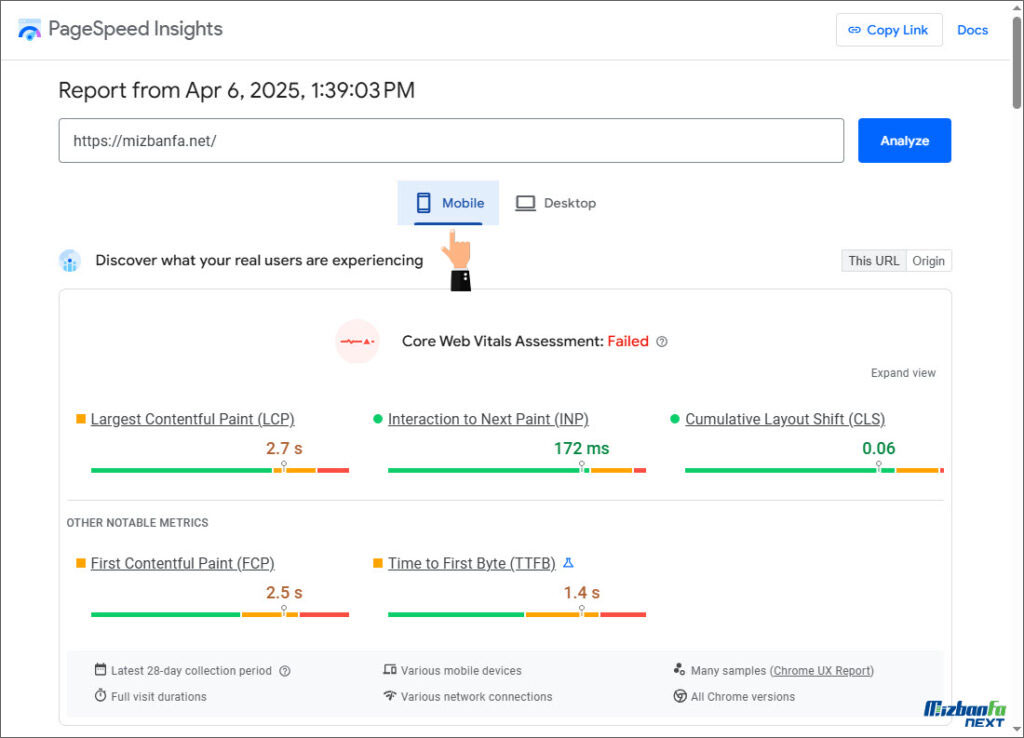Viewport: 1024px width, 738px height.
Task: Click the CLS distribution bar
Action: click(814, 470)
